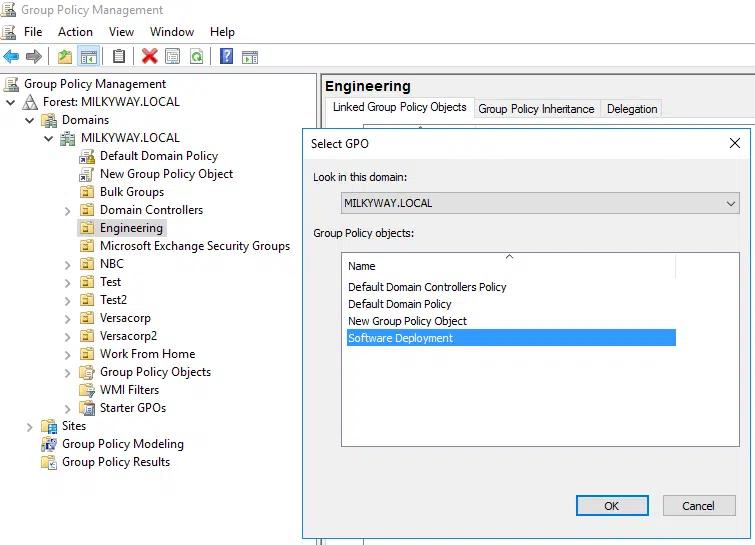755x545 pixels.
Task: Click the Engineering OU folder icon
Action: coord(87,228)
